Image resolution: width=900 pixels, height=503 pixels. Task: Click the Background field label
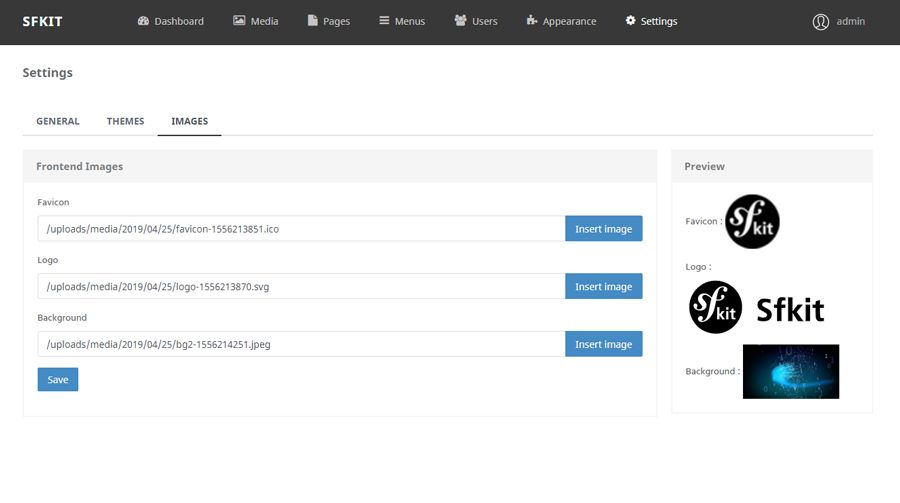(x=62, y=318)
